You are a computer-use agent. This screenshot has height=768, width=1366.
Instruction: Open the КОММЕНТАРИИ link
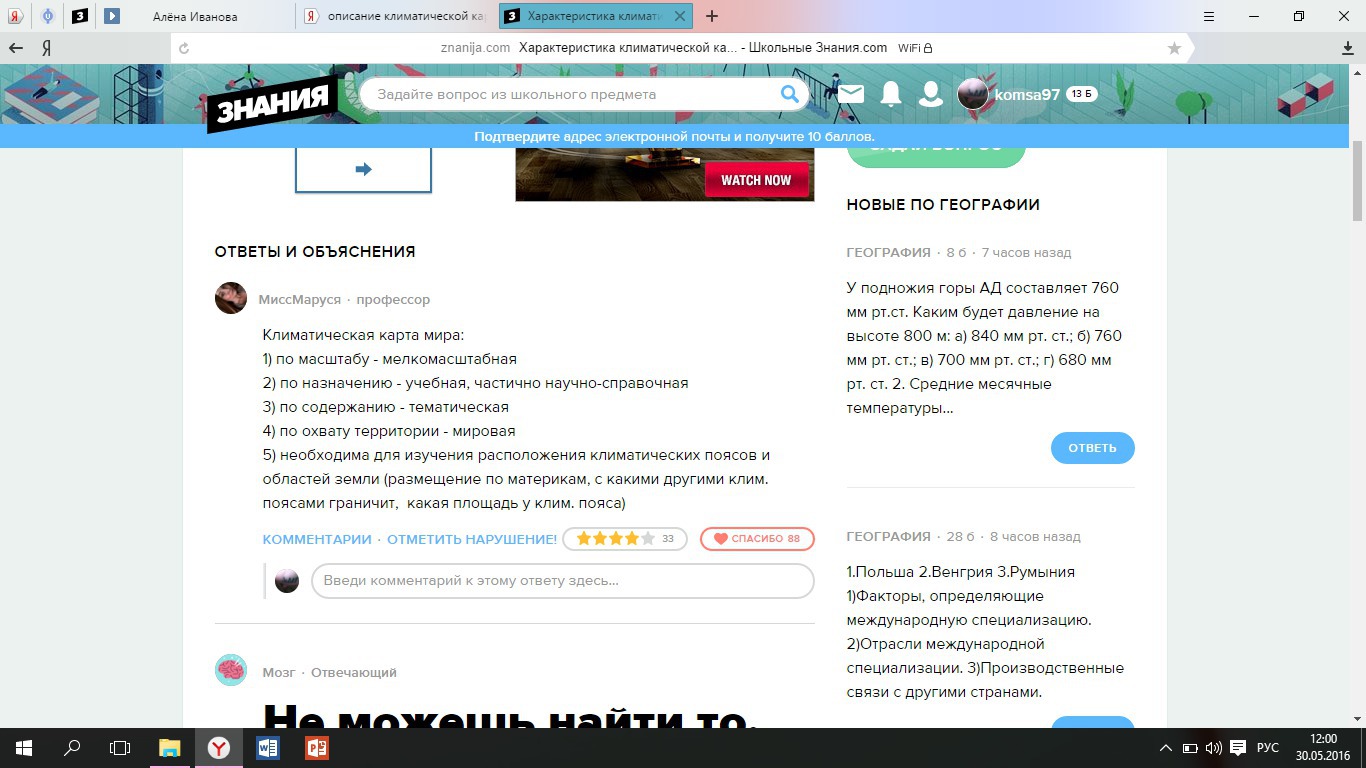point(317,539)
